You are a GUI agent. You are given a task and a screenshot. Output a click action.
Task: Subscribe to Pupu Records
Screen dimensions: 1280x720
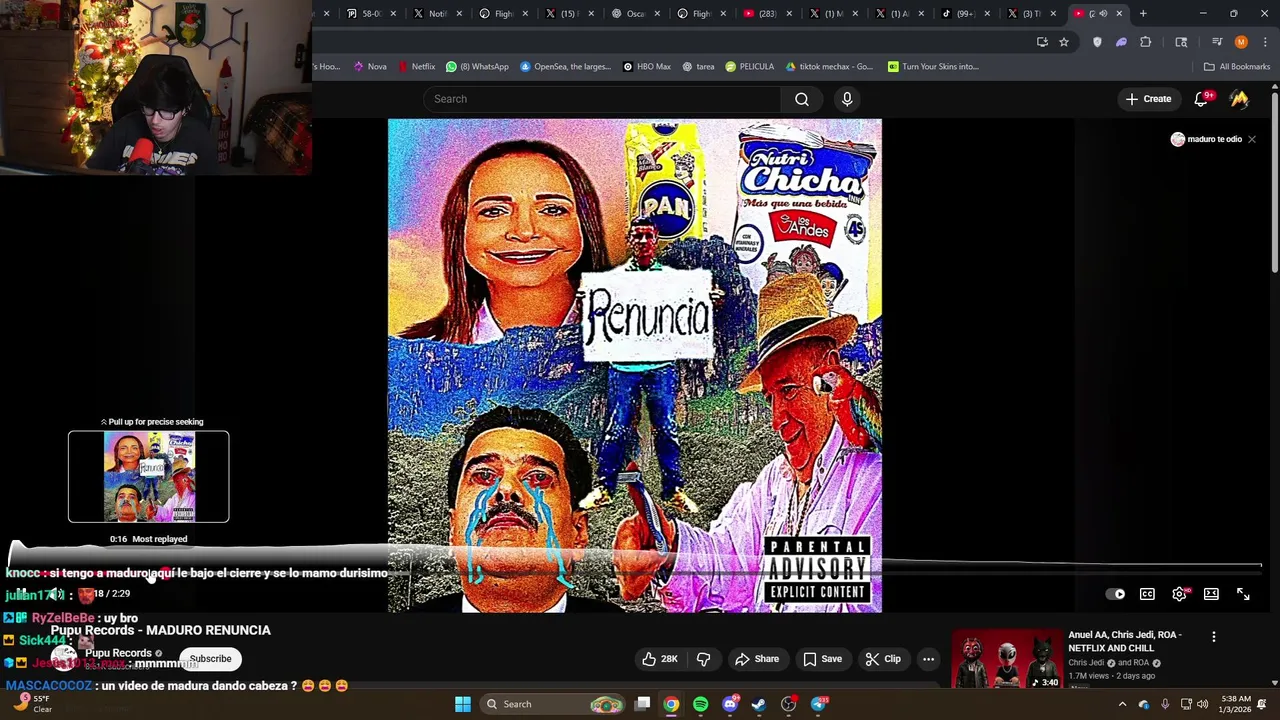(210, 659)
